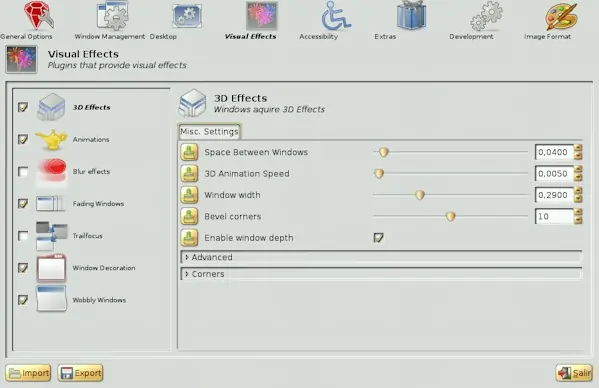
Task: Open Window Management category icon
Action: coord(112,16)
